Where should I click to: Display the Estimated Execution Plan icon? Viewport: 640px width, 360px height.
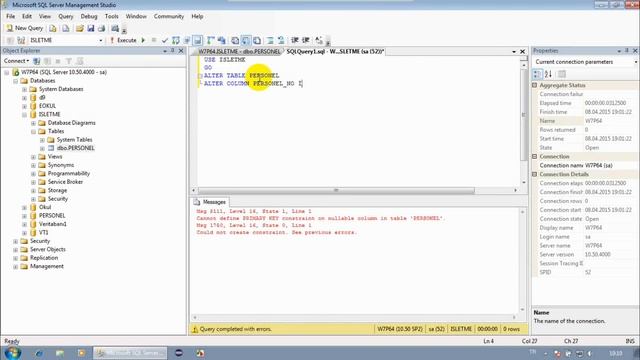click(x=176, y=40)
